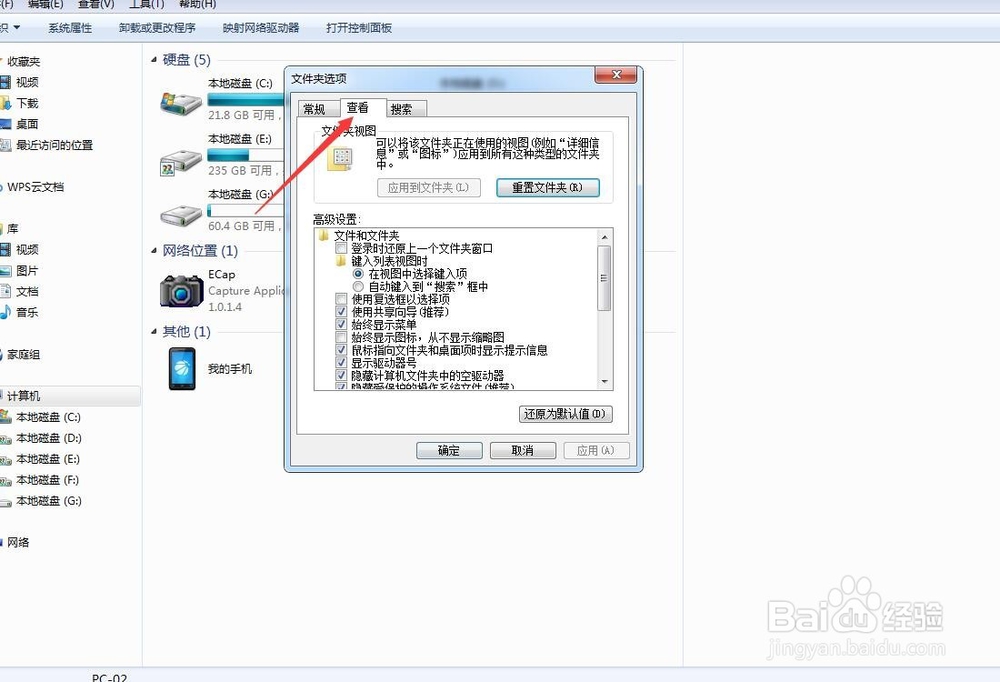Screen dimensions: 1000x682
Task: Toggle 登录时还原上一个文件夹窗口 checkbox
Action: [341, 248]
